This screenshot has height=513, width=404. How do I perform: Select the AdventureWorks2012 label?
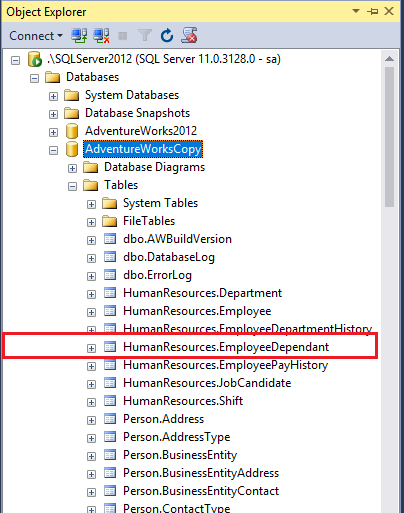click(141, 131)
